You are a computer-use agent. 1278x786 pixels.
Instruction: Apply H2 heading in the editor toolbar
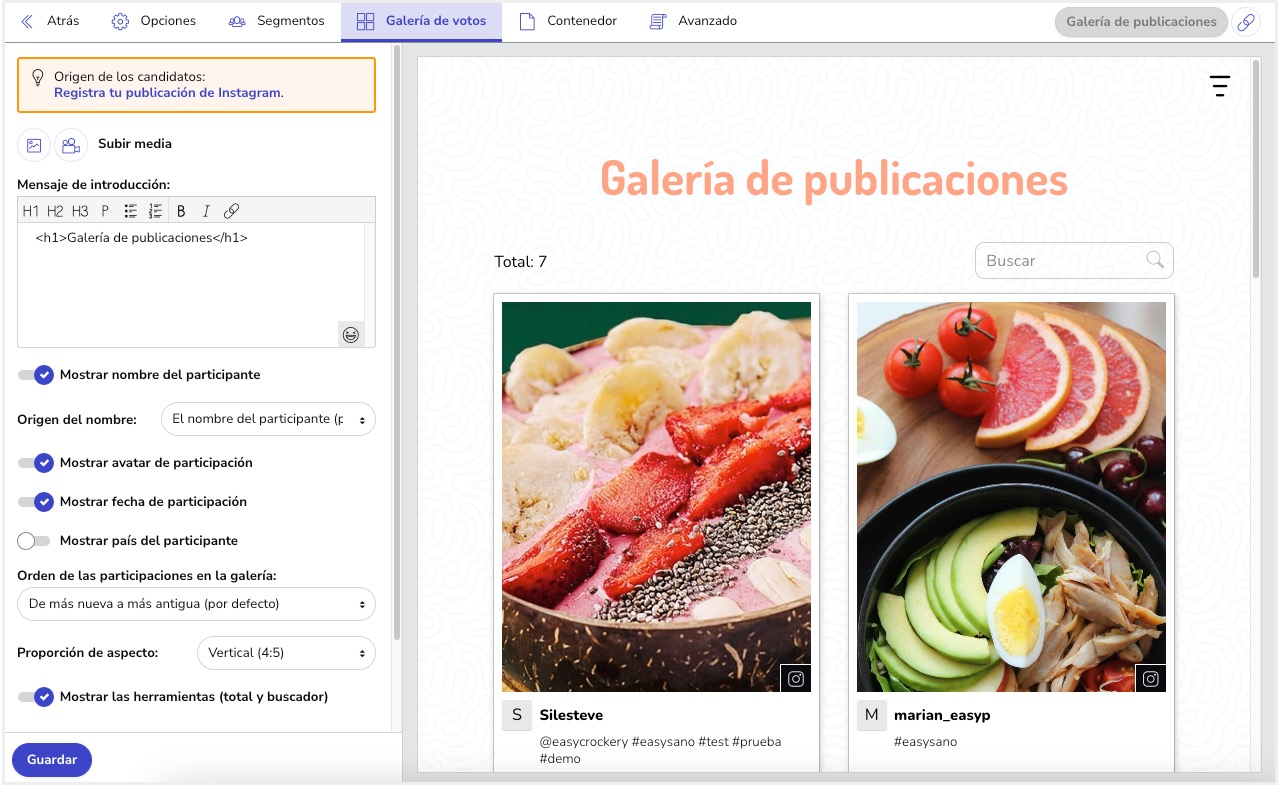[55, 211]
